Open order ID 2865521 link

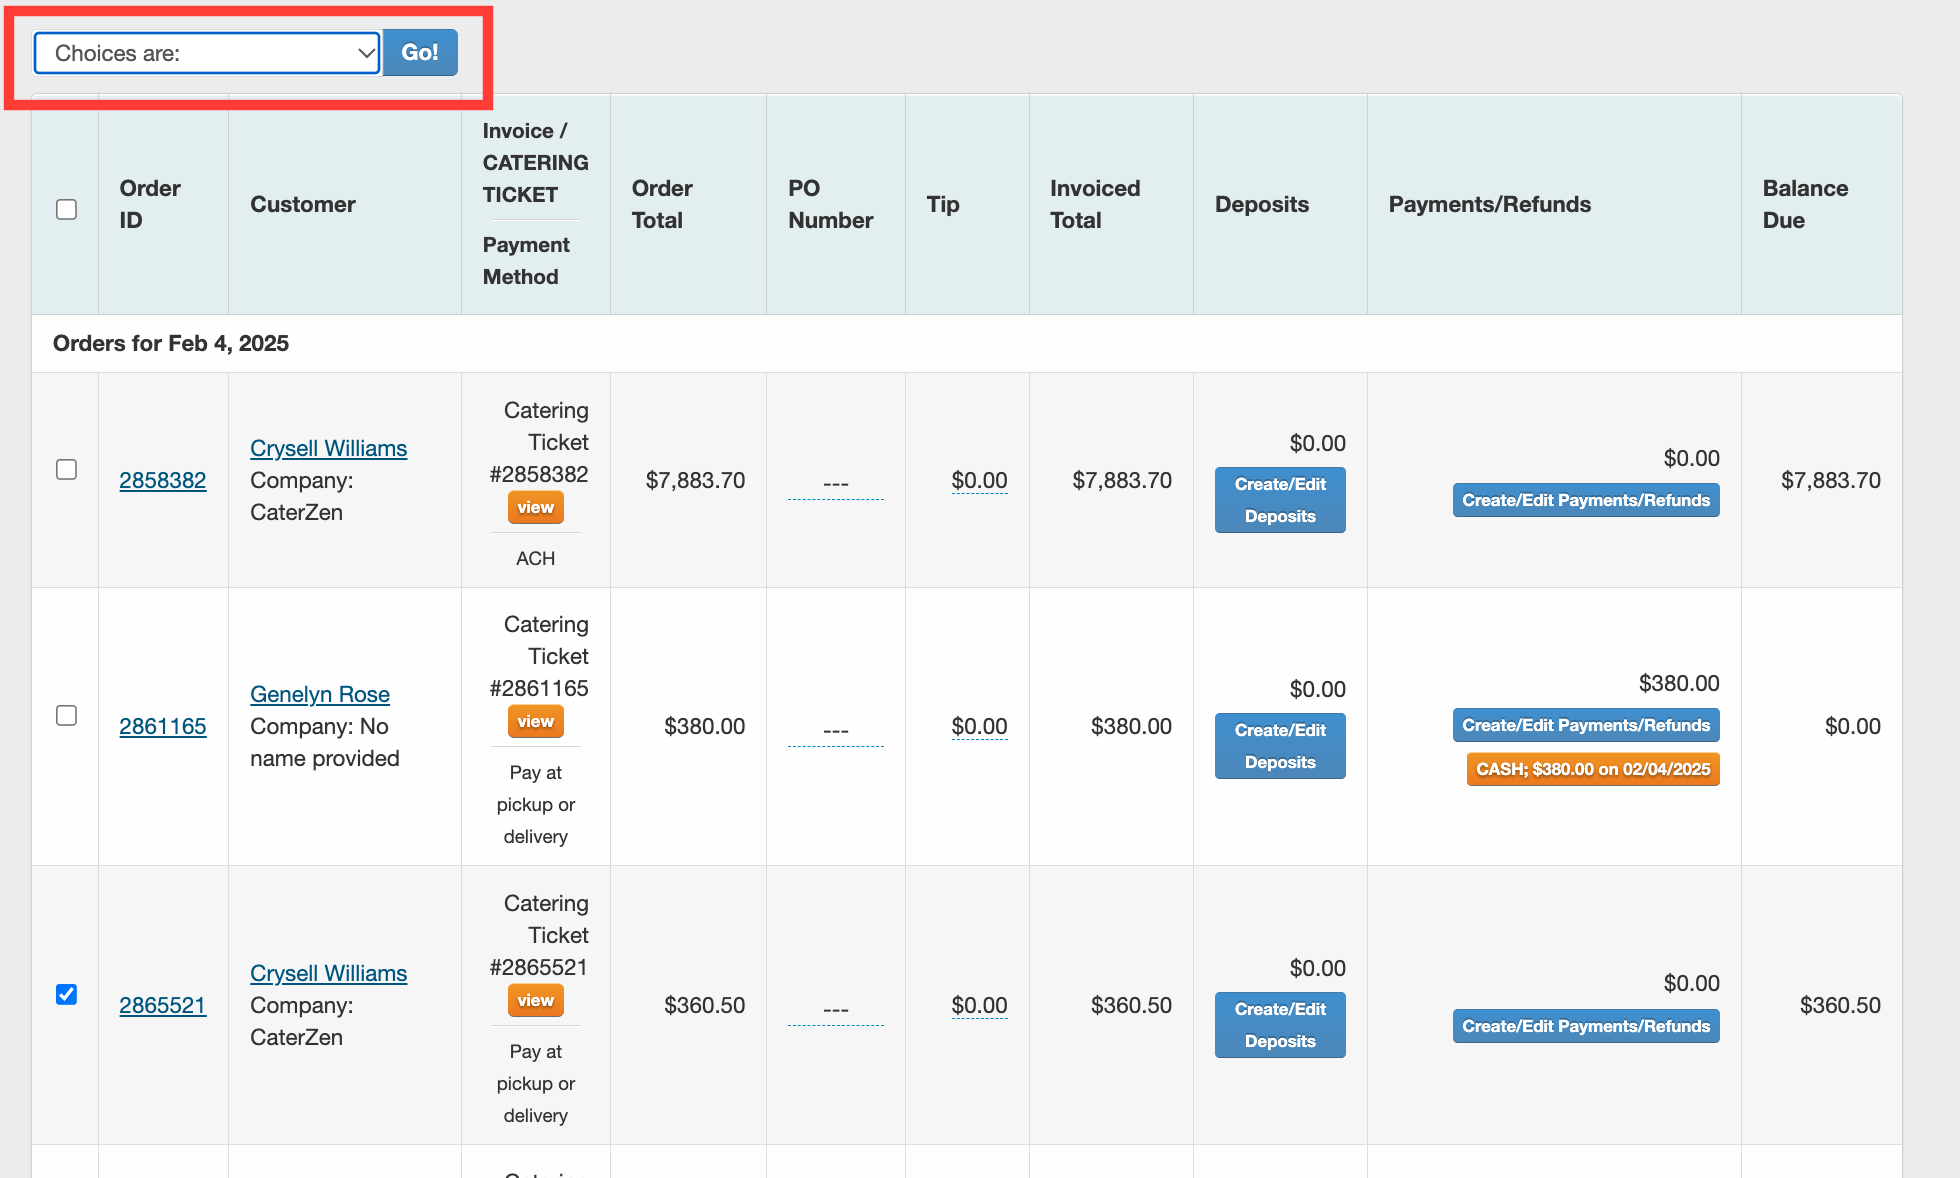coord(162,1005)
